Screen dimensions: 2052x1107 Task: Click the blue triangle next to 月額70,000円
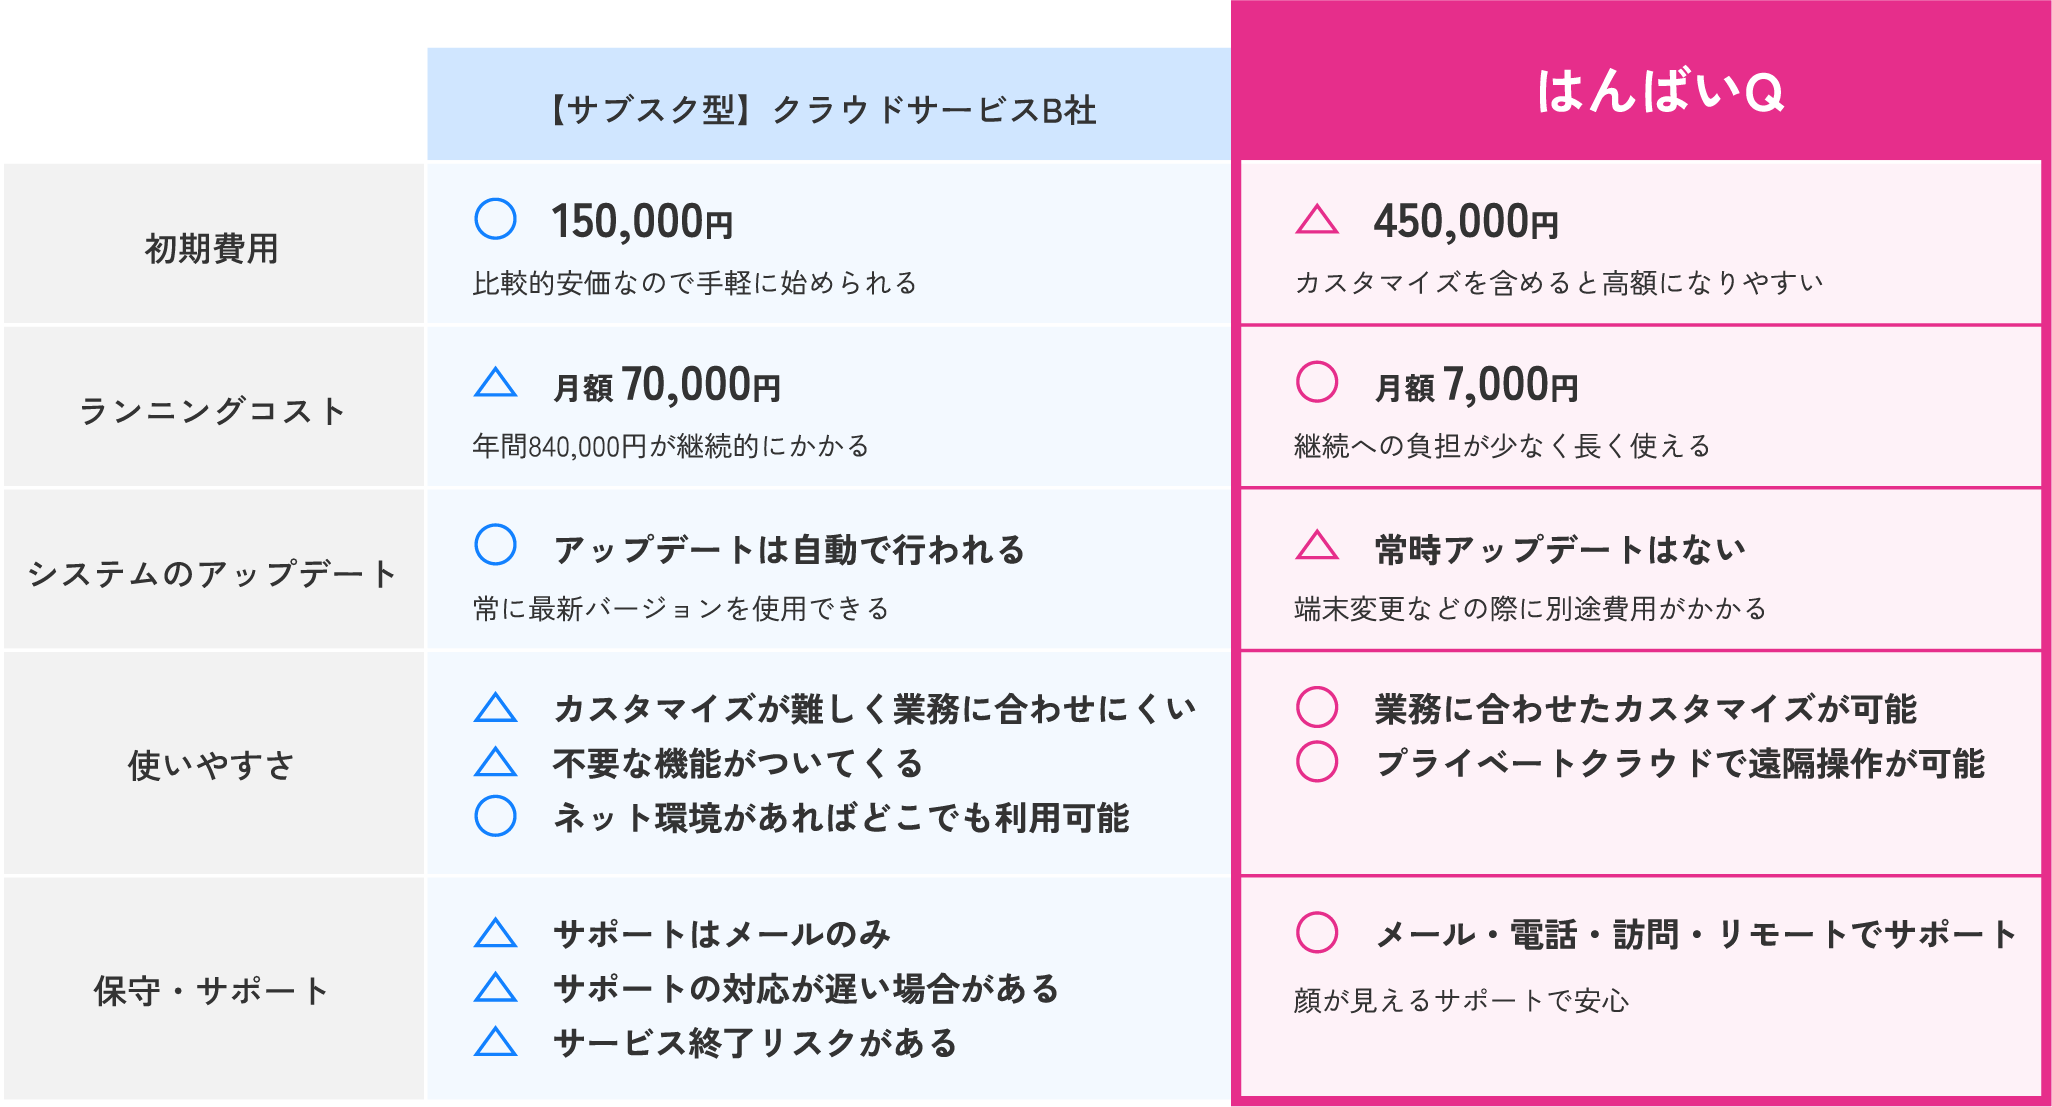pos(495,382)
